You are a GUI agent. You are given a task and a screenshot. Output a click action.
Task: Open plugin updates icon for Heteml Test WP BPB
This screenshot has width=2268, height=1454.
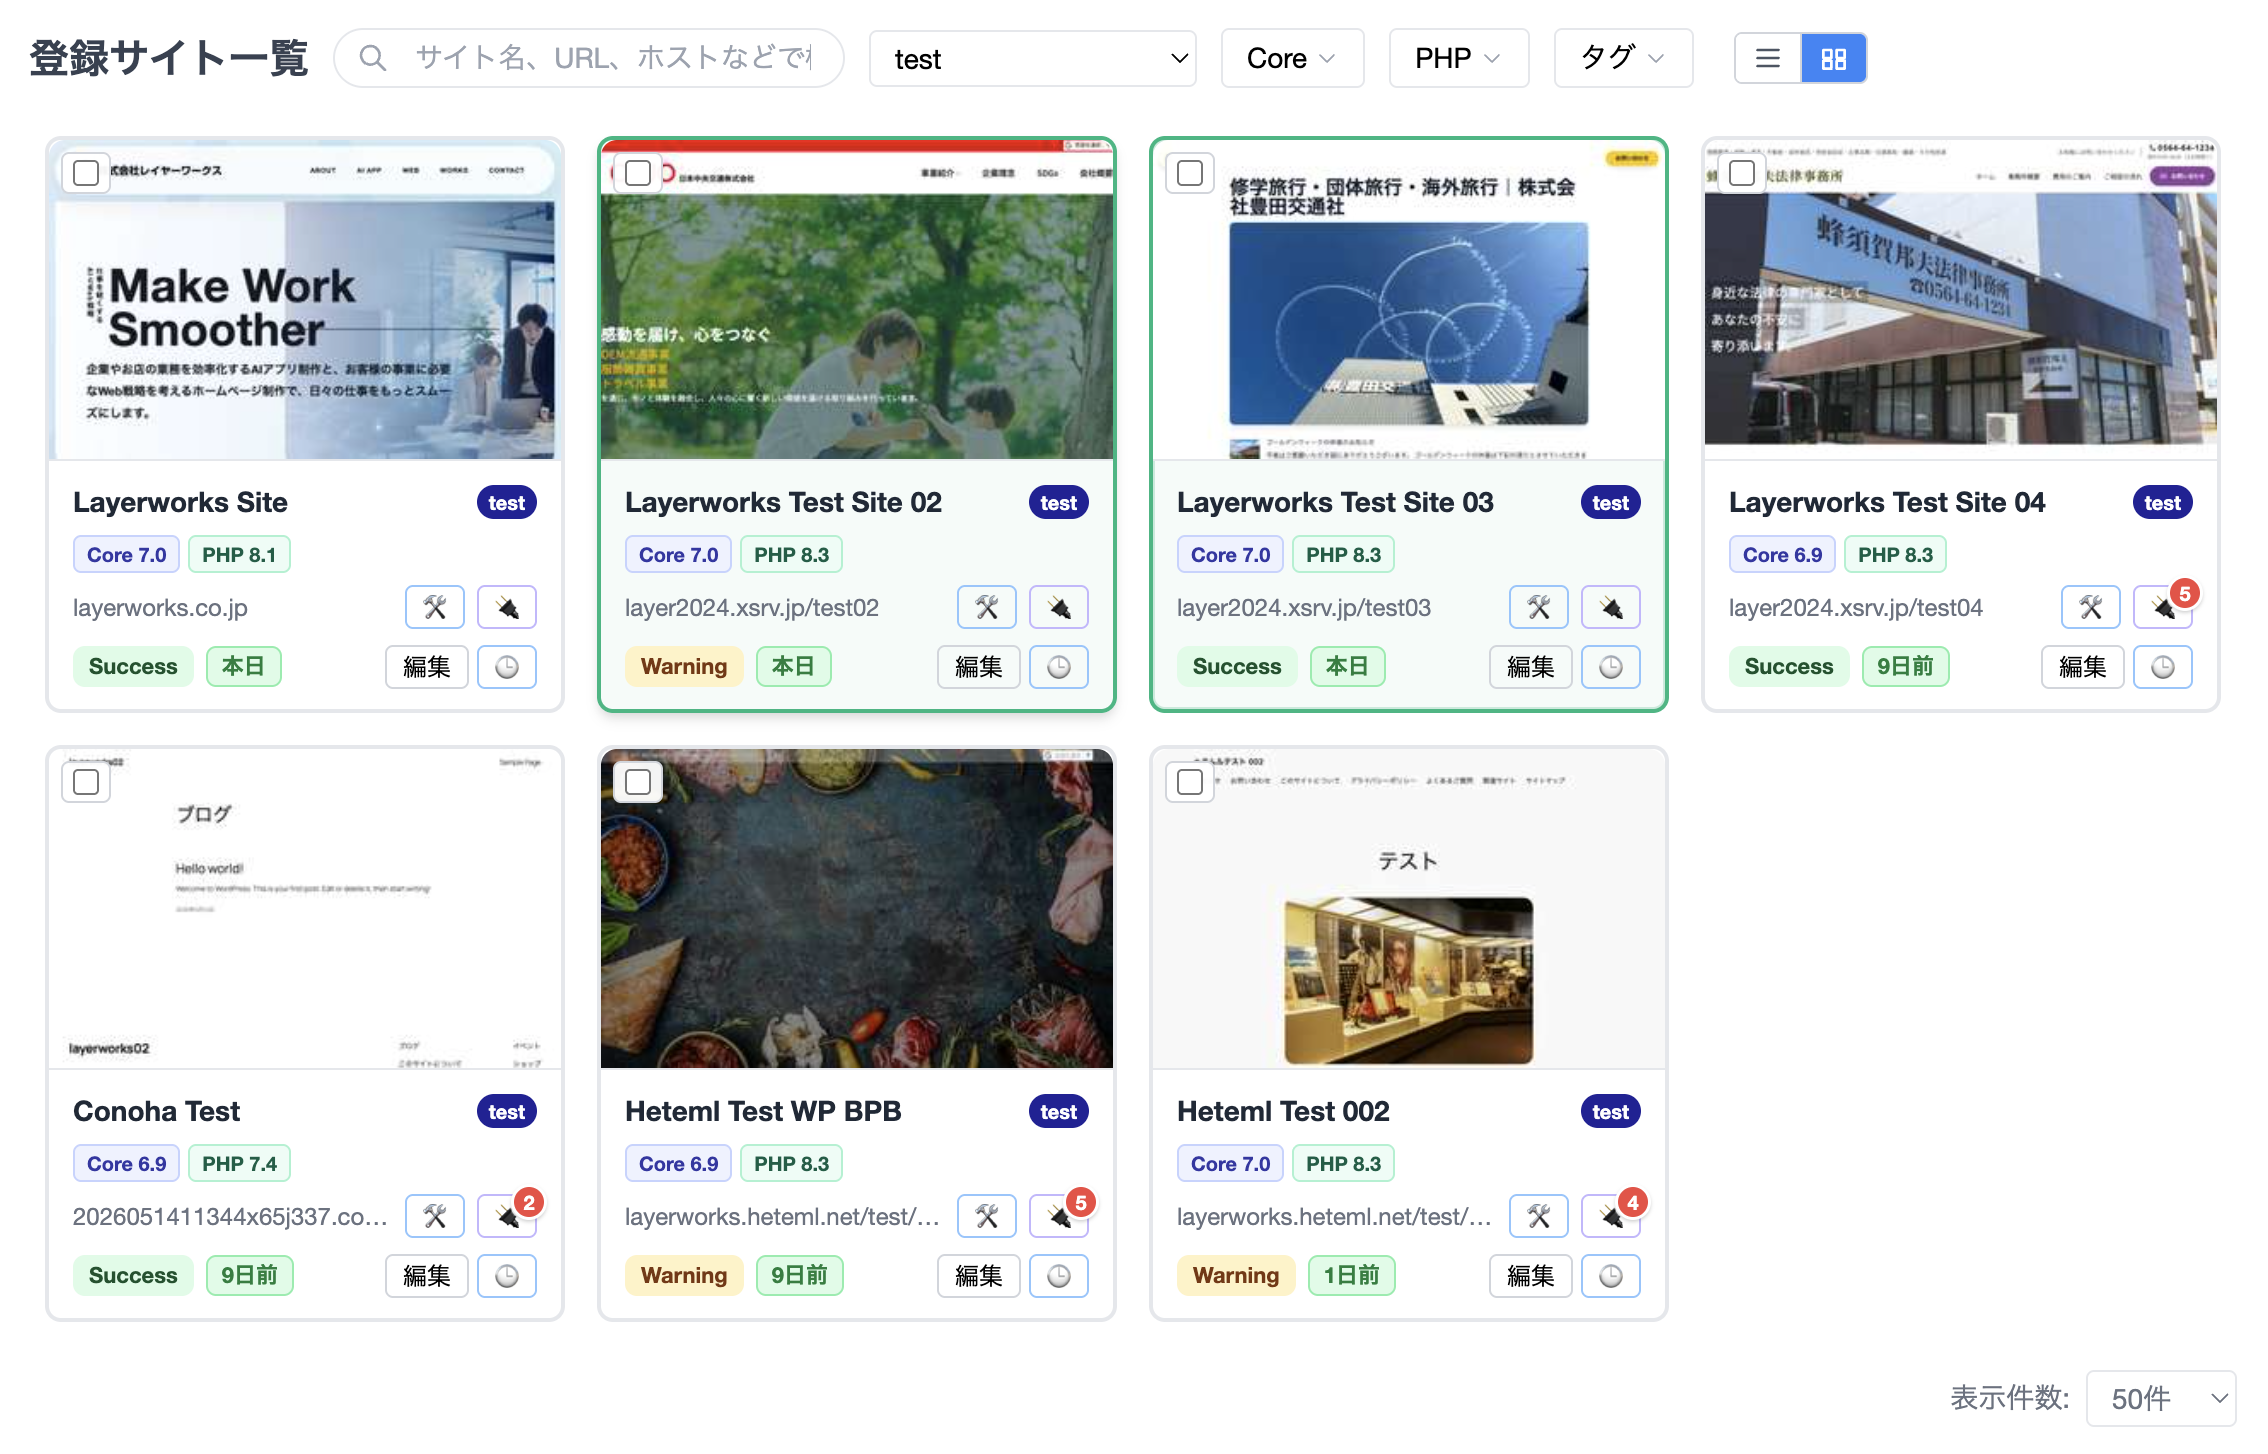(x=1059, y=1216)
